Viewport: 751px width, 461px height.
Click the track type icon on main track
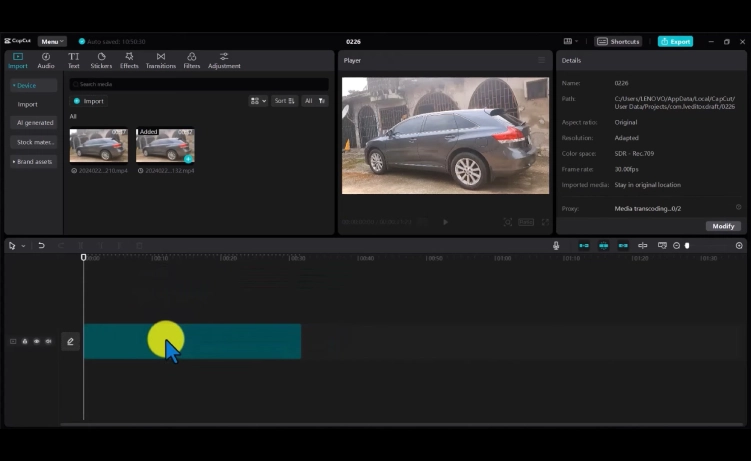coord(13,341)
